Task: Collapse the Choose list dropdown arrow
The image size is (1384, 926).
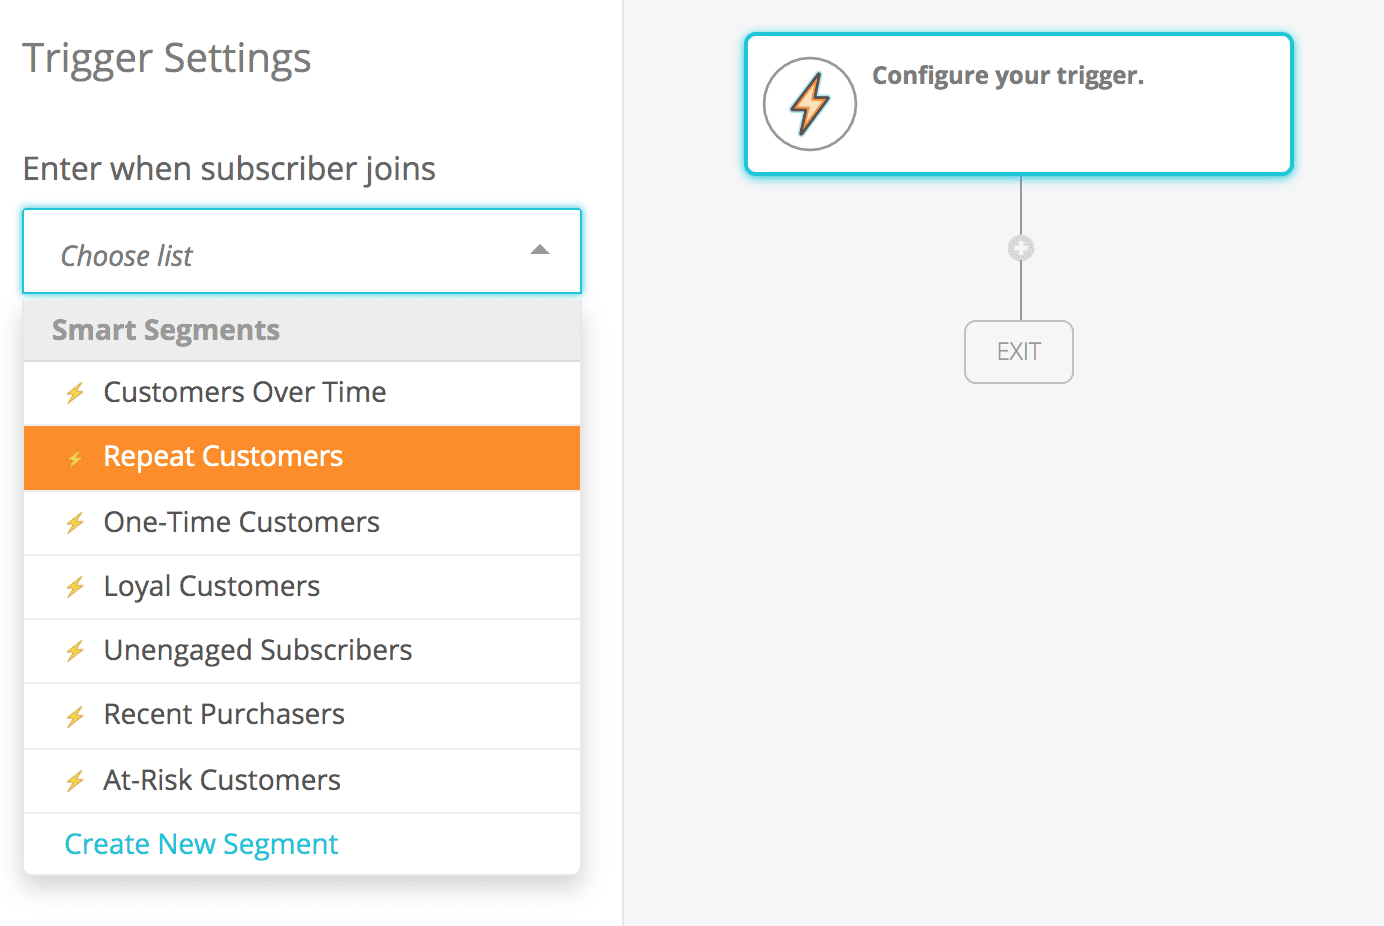Action: [540, 250]
